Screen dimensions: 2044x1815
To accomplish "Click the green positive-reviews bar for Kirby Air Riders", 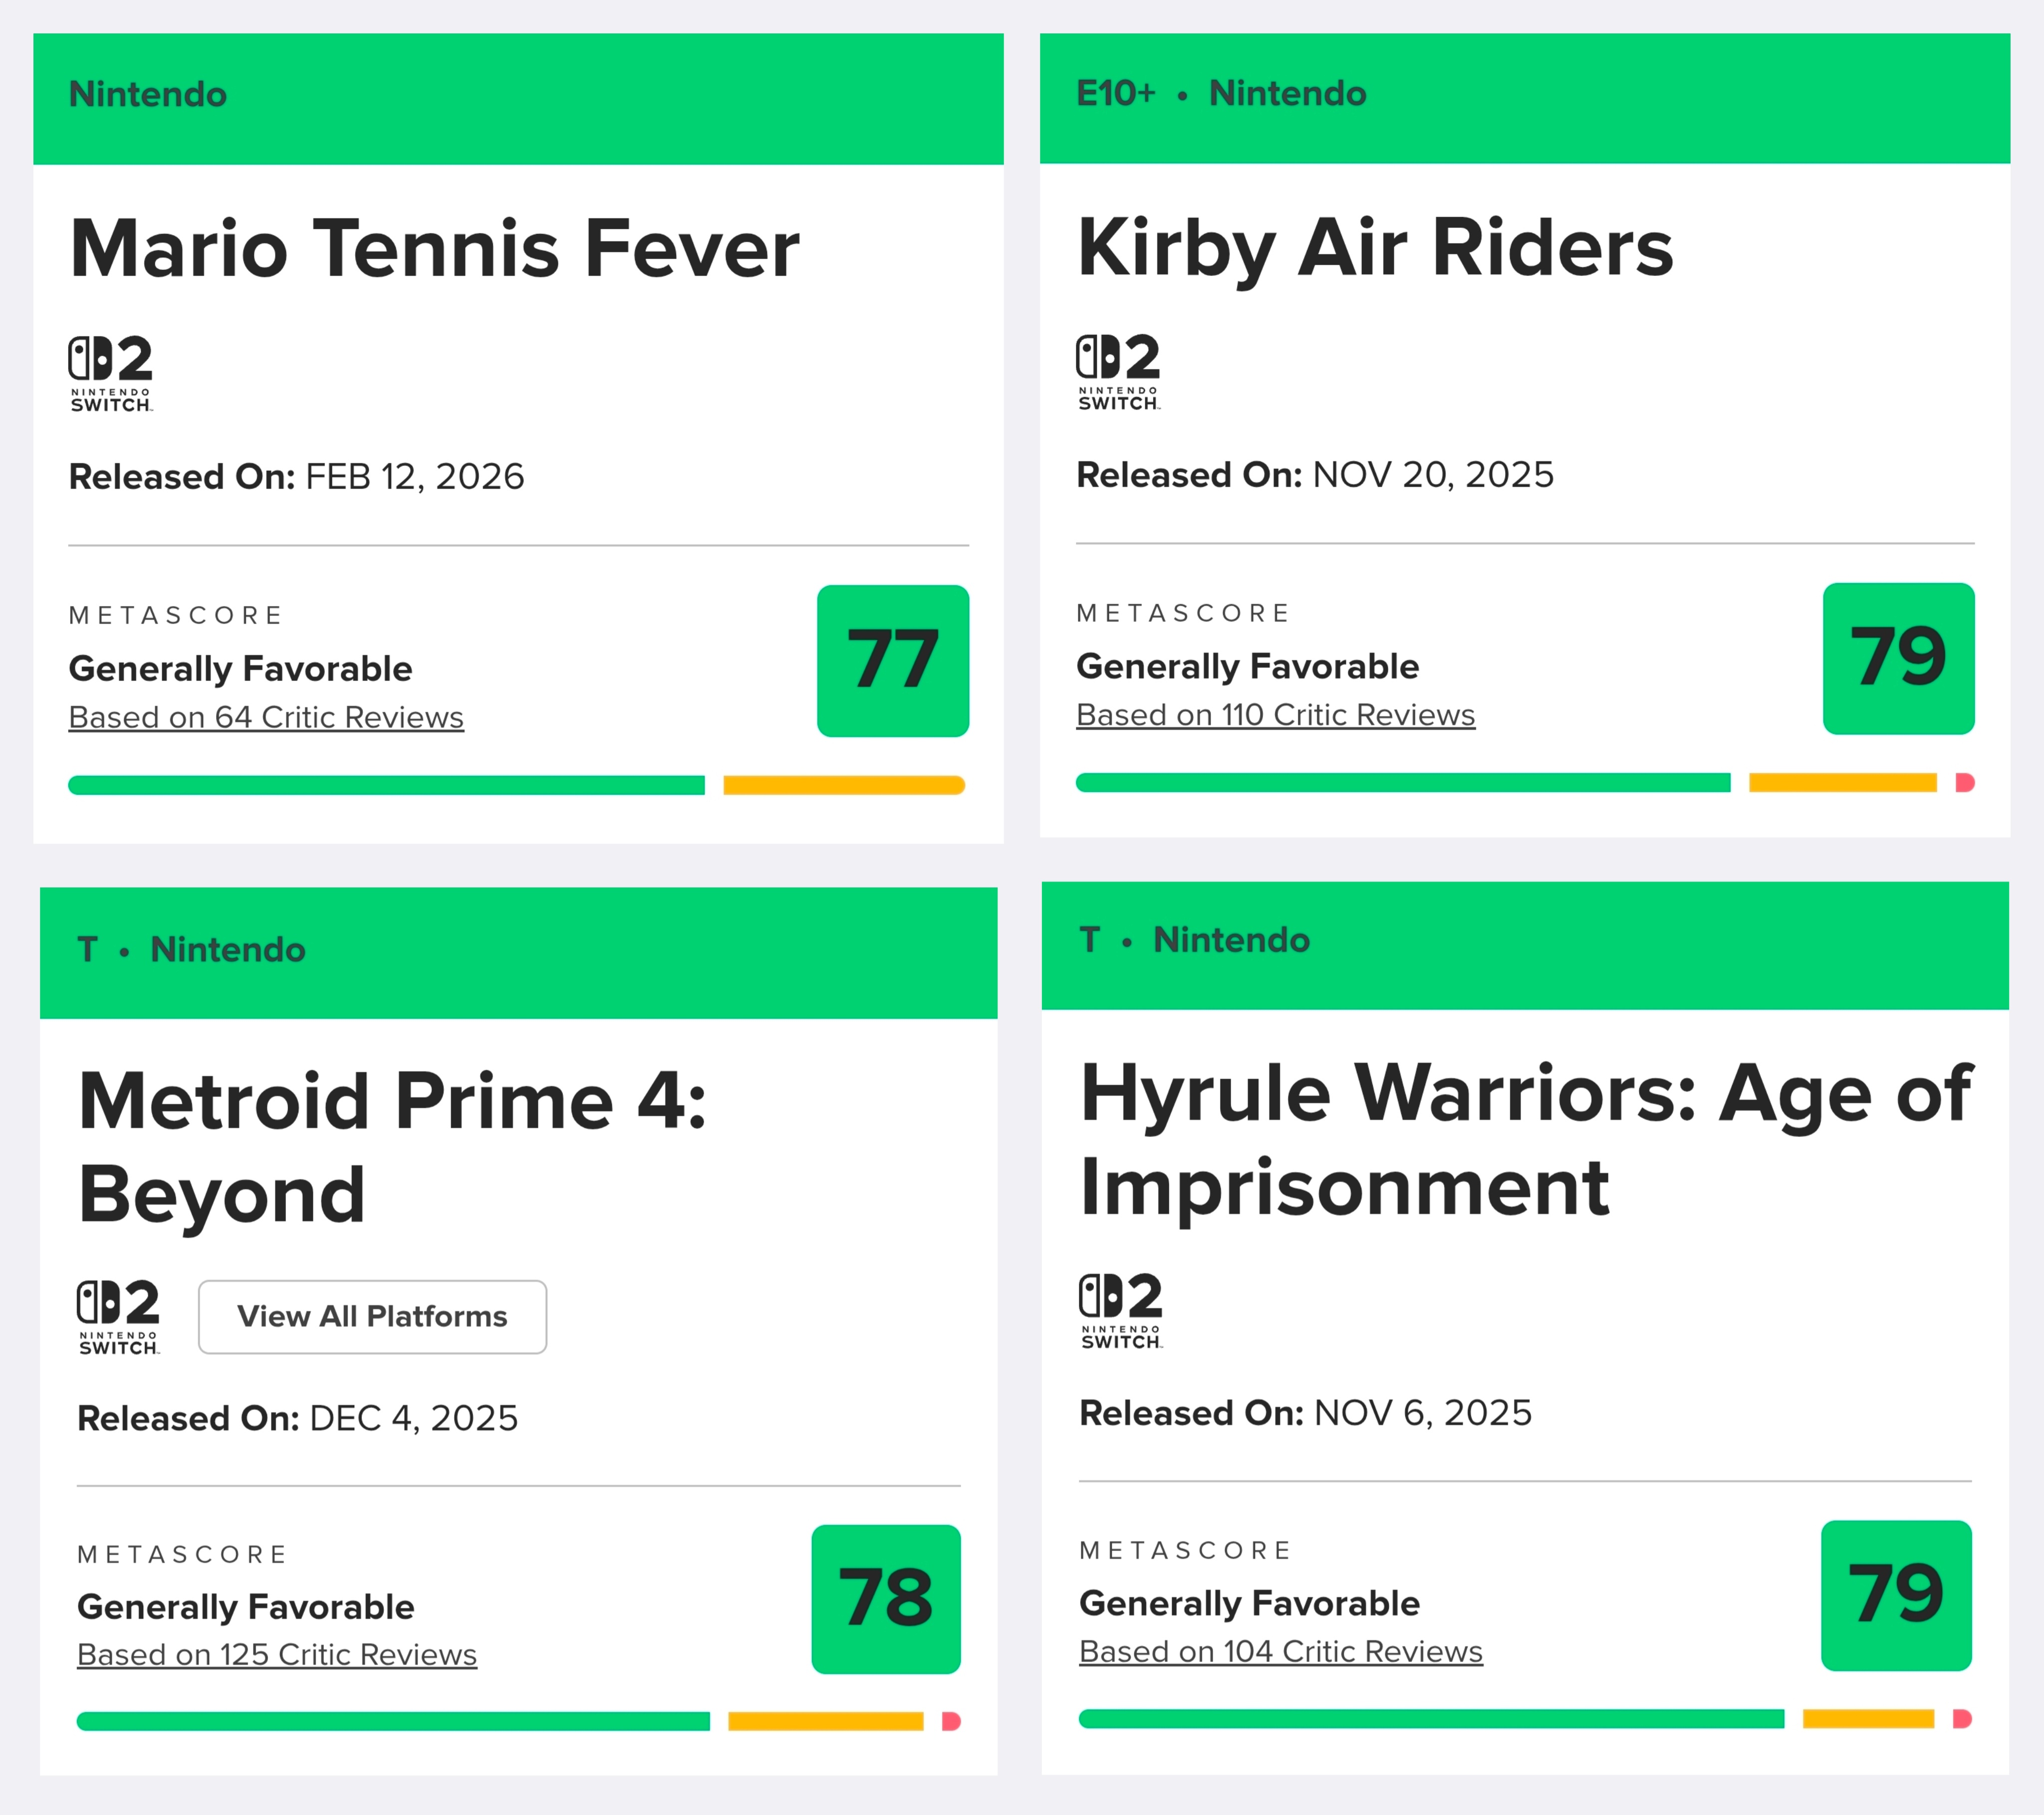I will pos(1402,782).
